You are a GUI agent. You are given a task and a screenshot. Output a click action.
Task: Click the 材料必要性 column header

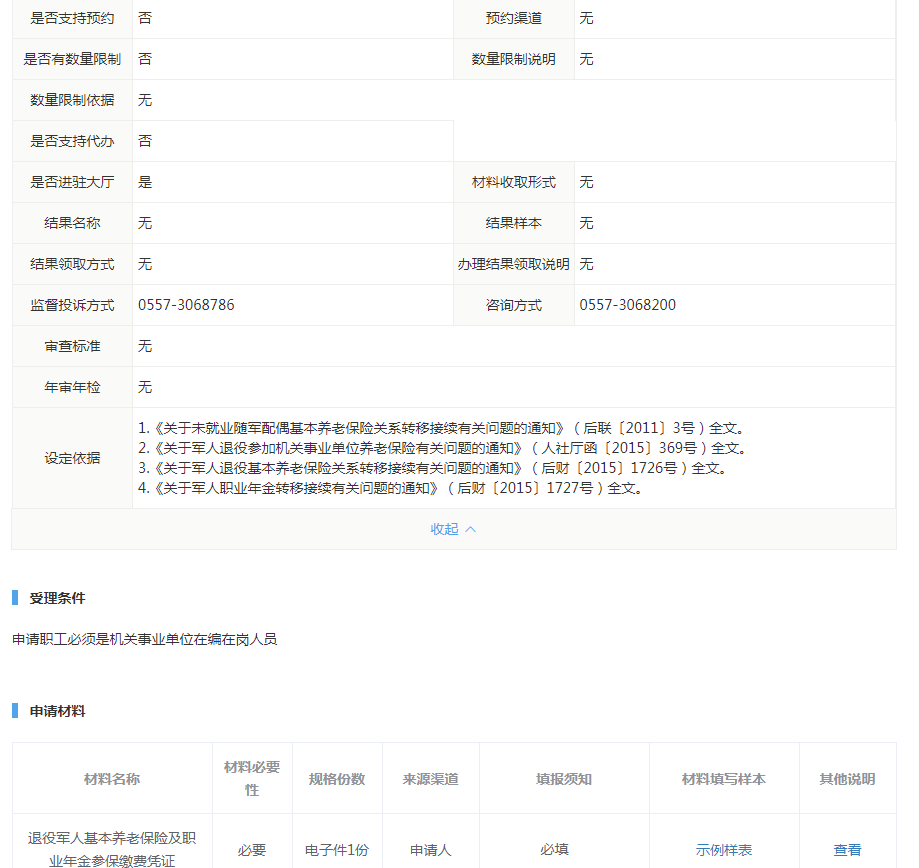(252, 778)
